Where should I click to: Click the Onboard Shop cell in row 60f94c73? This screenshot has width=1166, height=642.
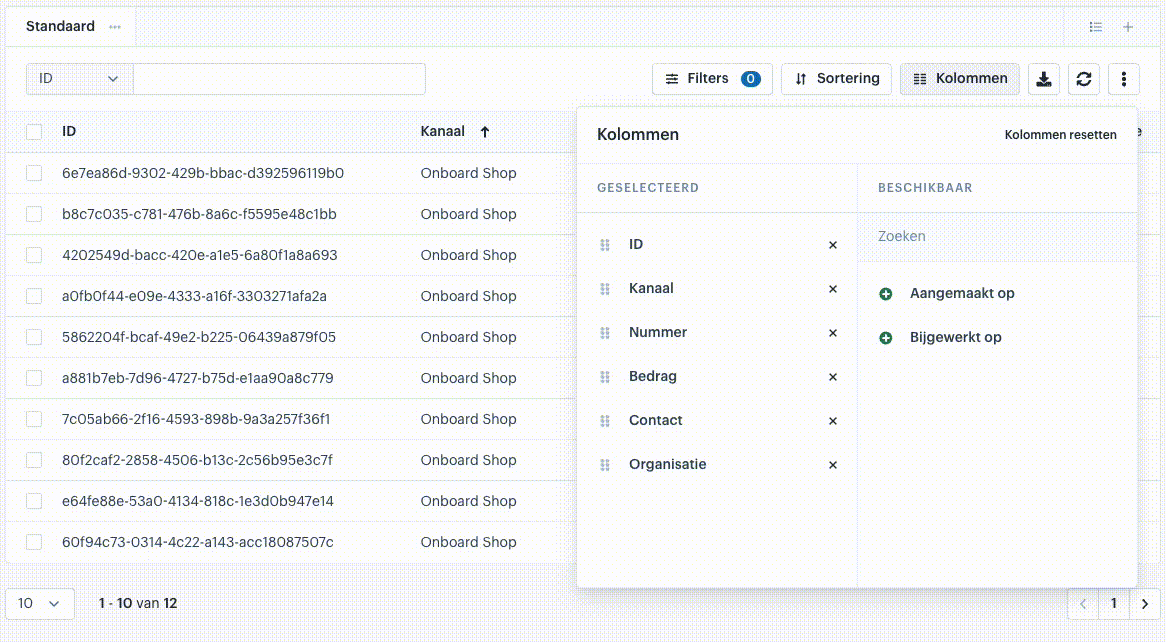[468, 542]
